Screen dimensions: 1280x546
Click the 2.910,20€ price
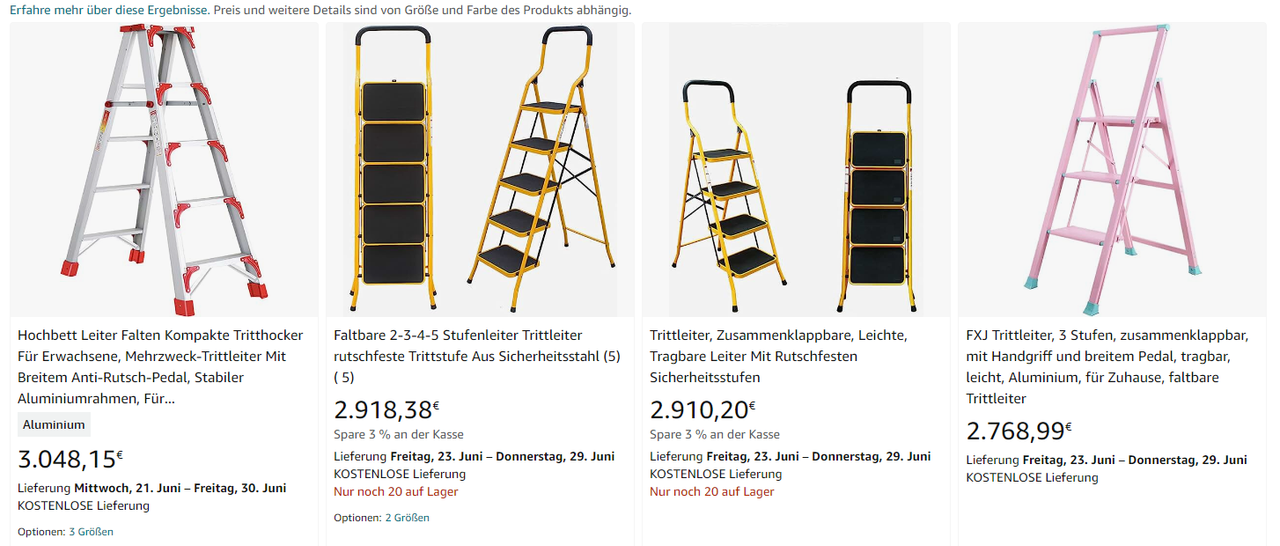click(702, 410)
